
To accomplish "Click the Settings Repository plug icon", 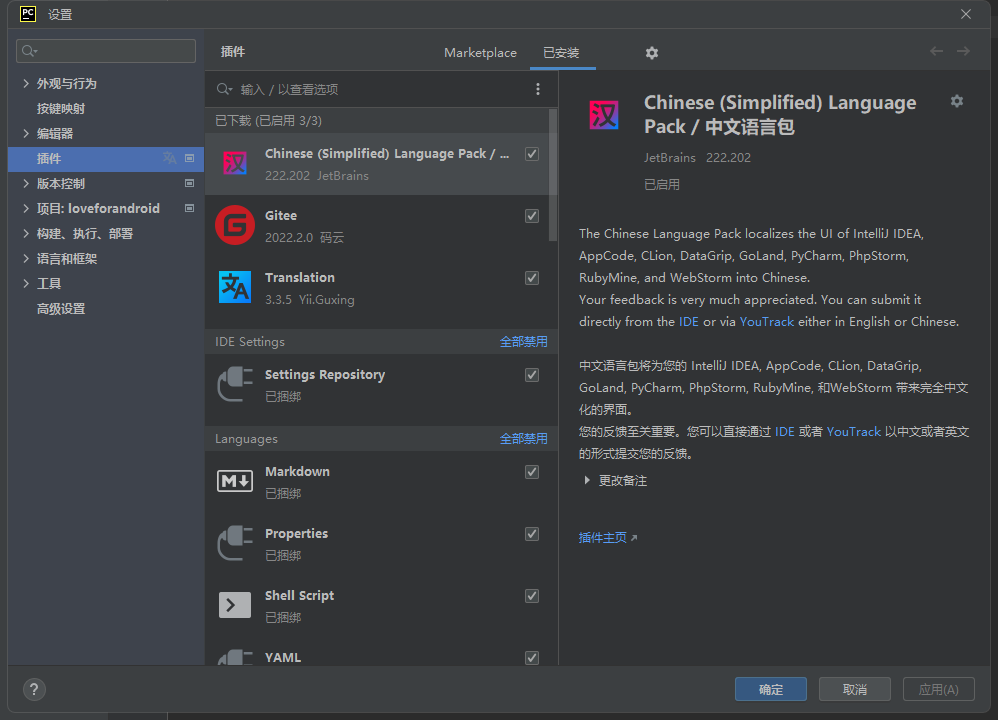I will point(235,384).
